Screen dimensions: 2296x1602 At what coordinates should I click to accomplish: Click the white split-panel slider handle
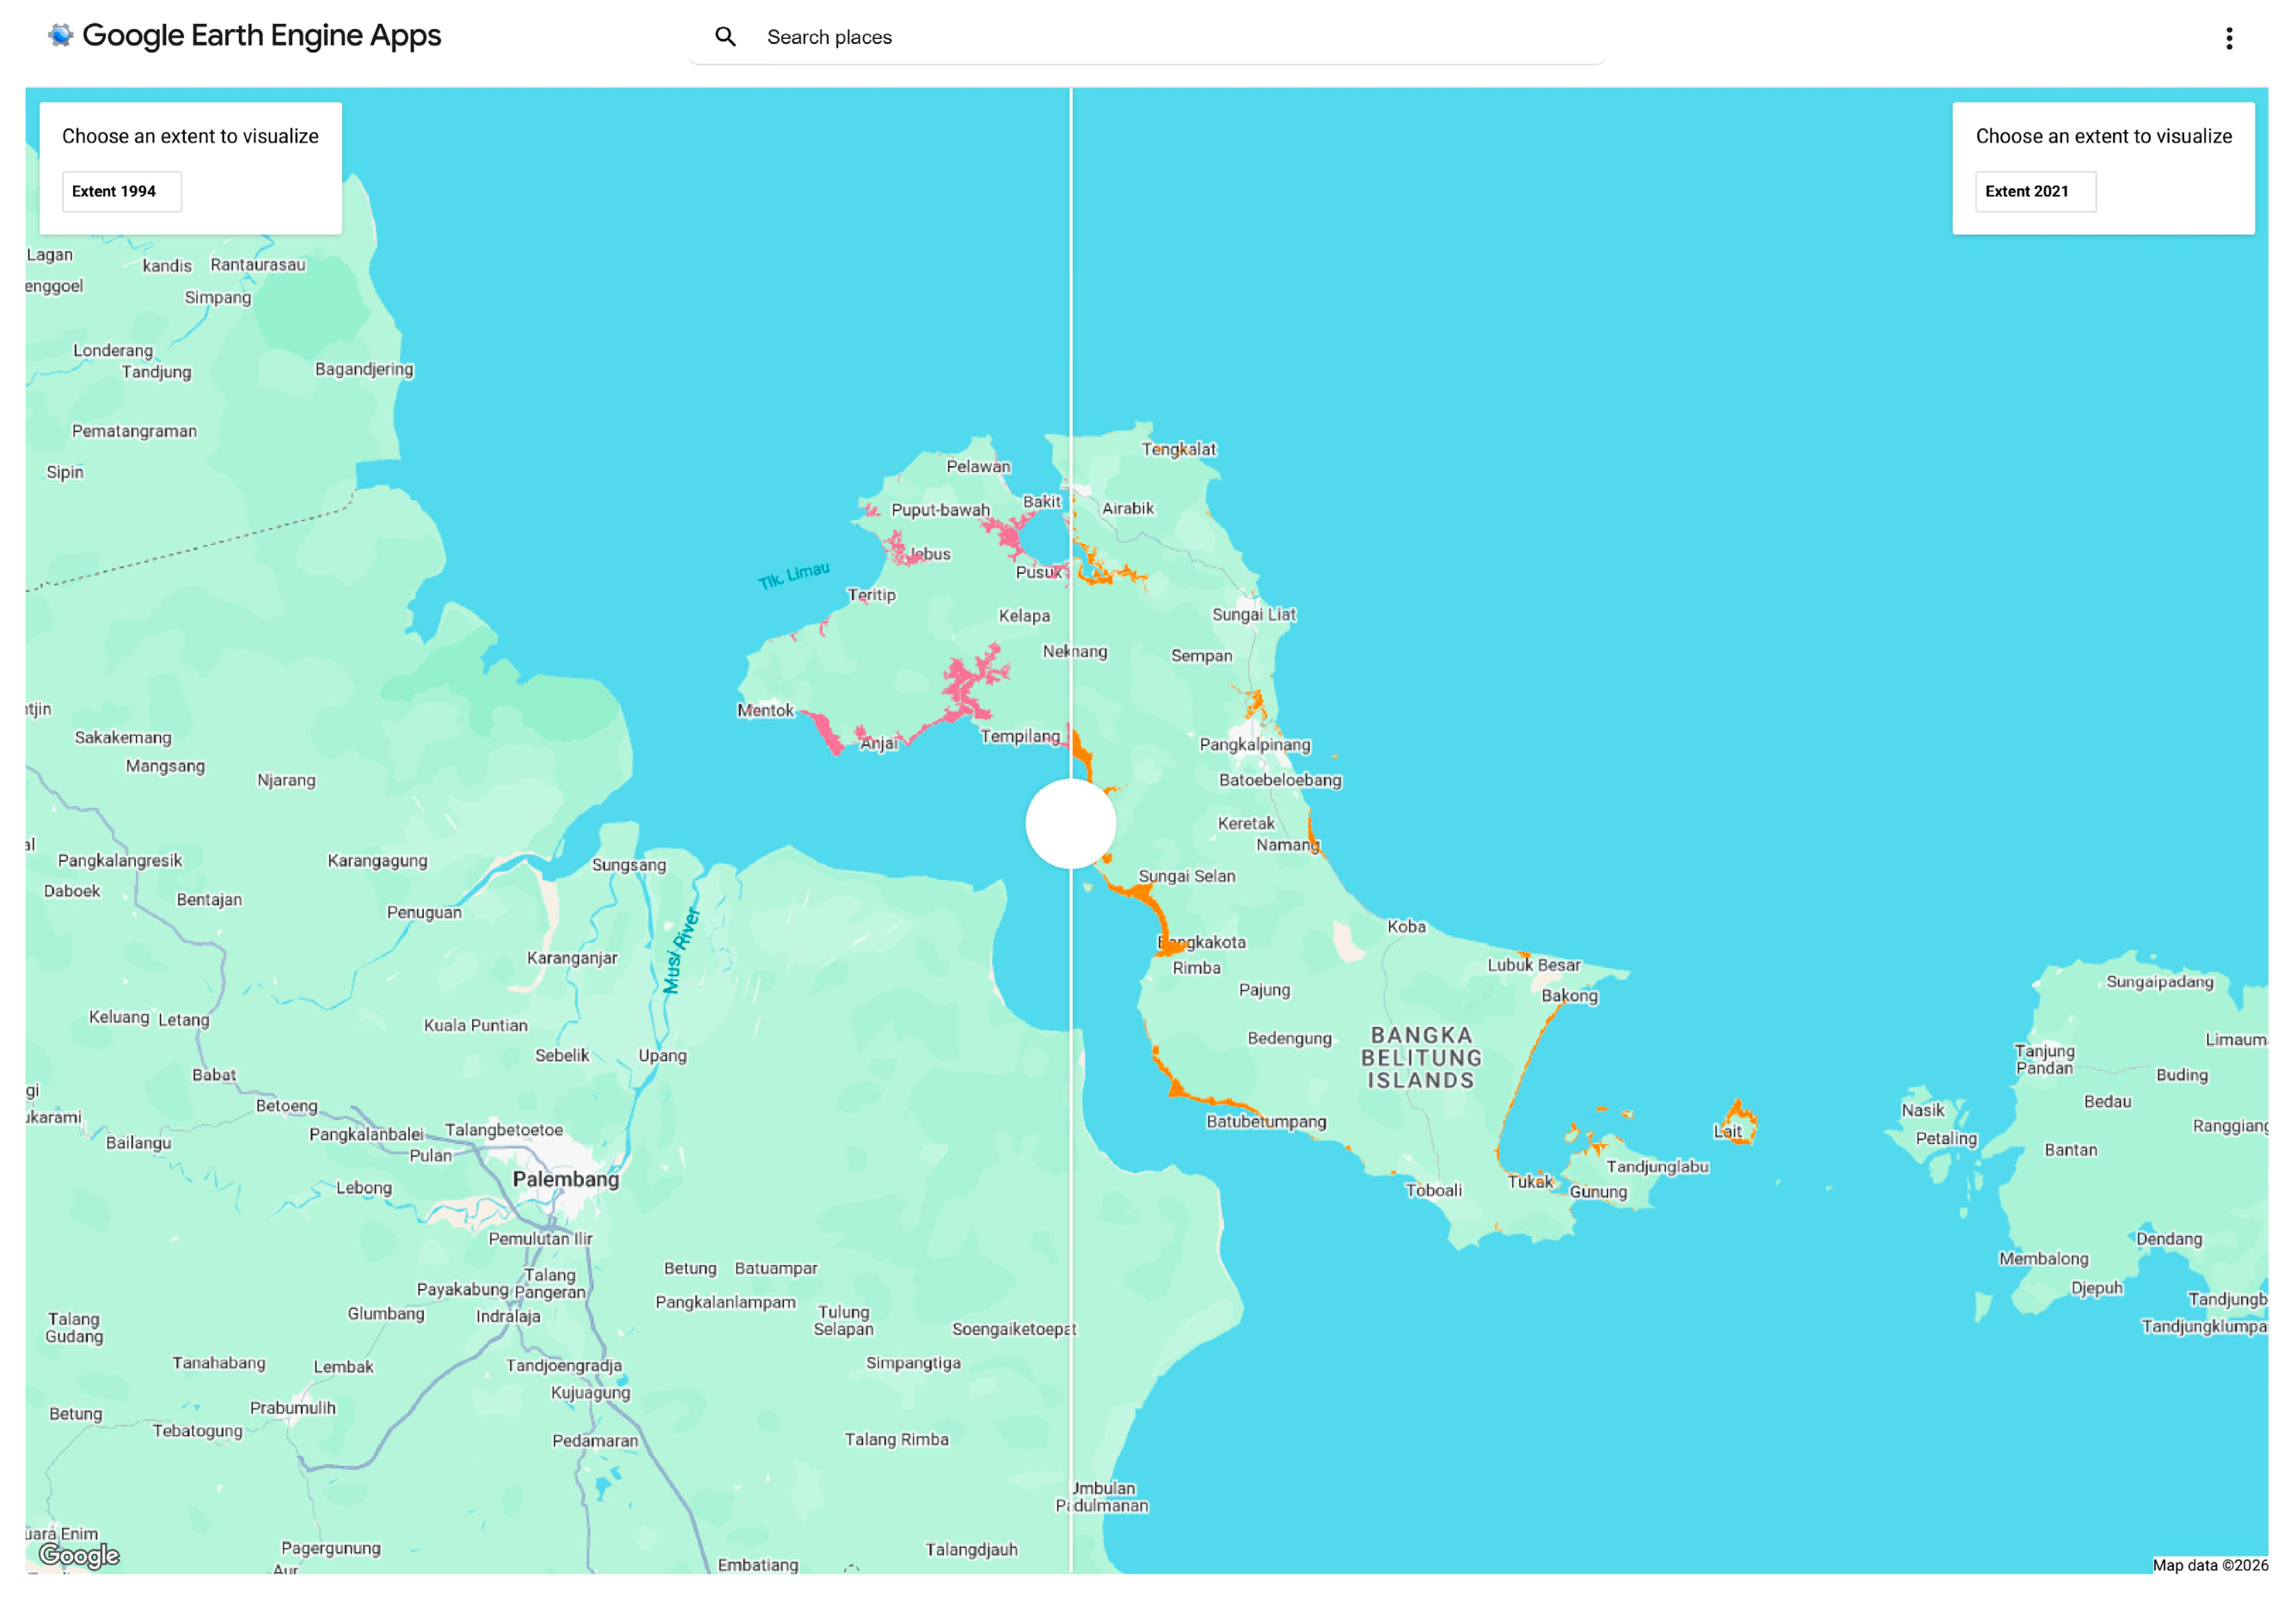[1070, 823]
